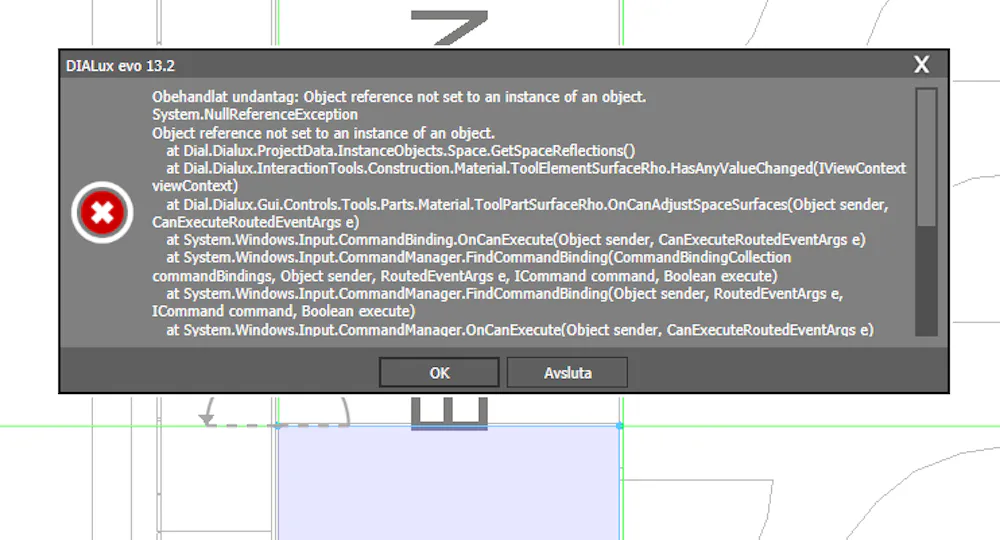This screenshot has width=1000, height=540.
Task: Click the error message scrollbar thumb
Action: 926,157
